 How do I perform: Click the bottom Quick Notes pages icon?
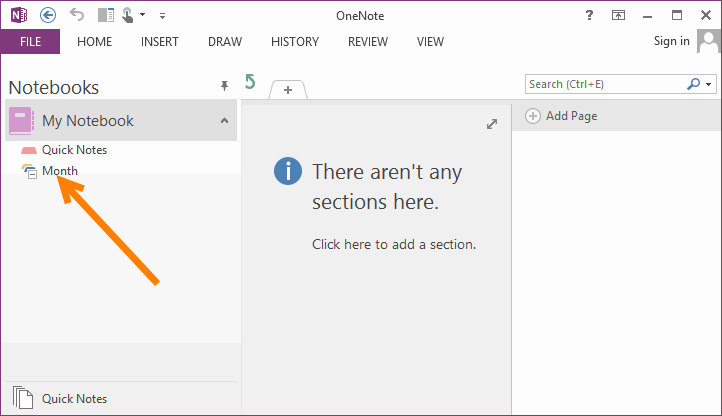point(23,398)
